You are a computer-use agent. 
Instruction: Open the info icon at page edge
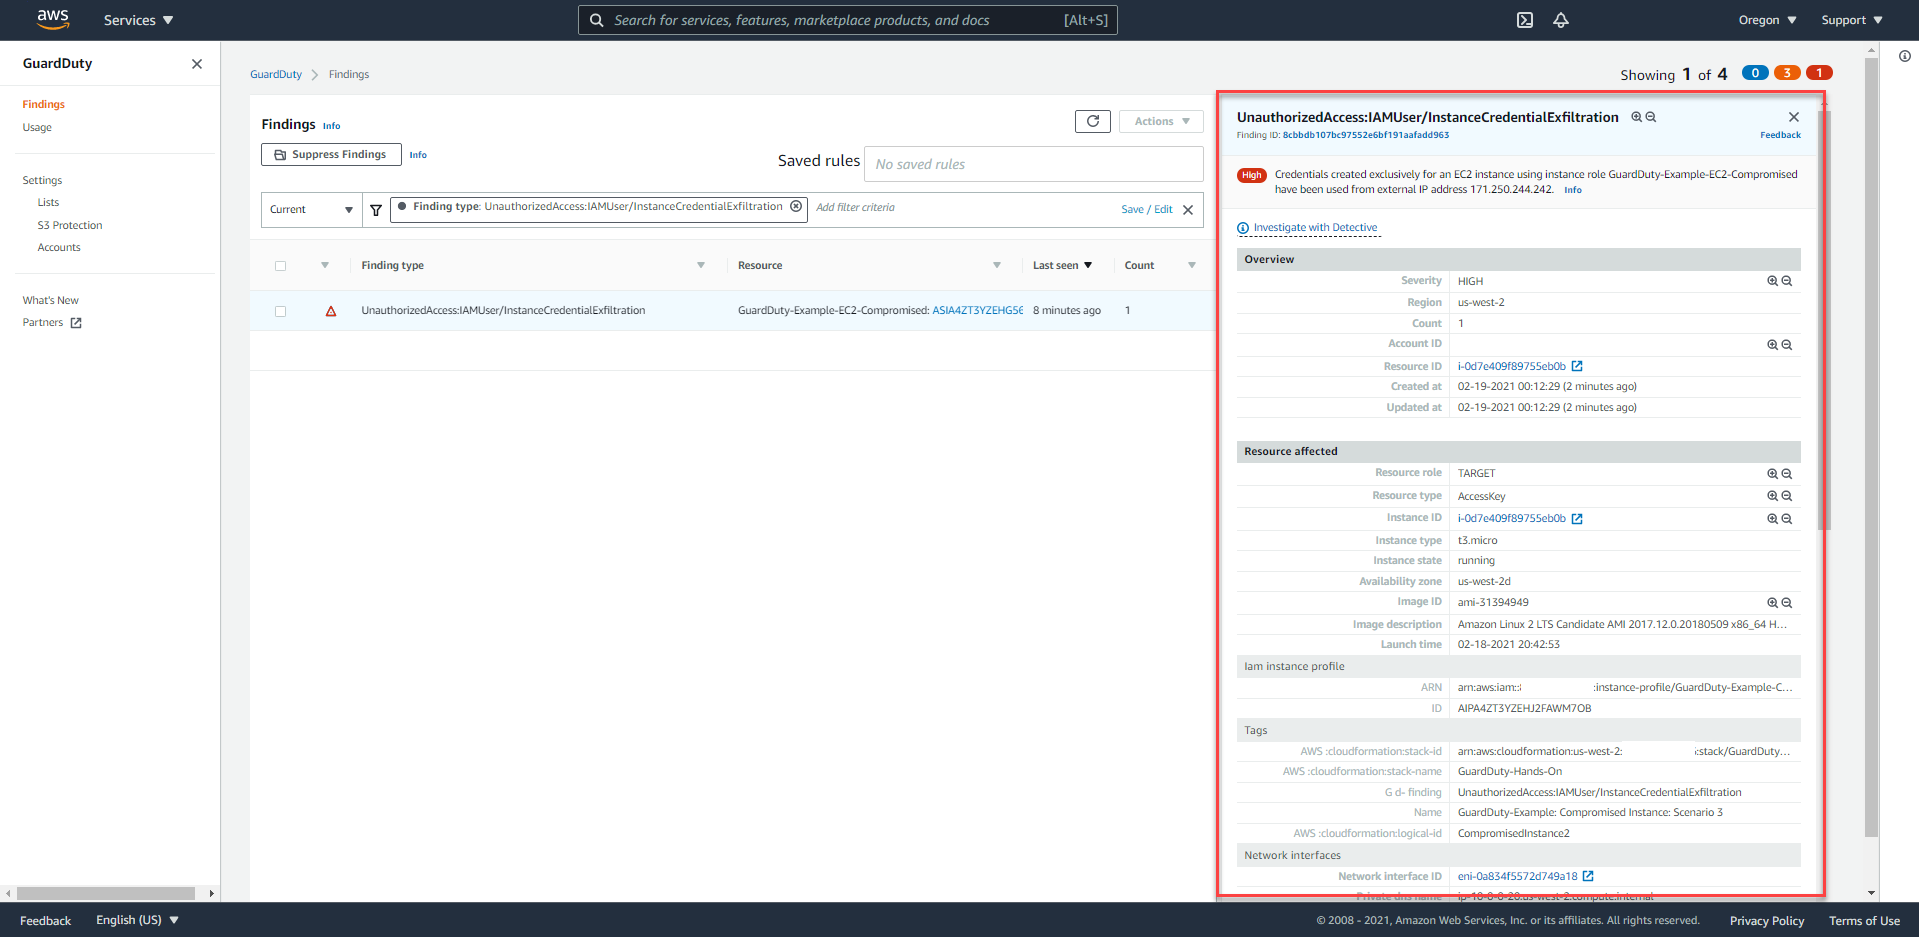pos(1905,56)
